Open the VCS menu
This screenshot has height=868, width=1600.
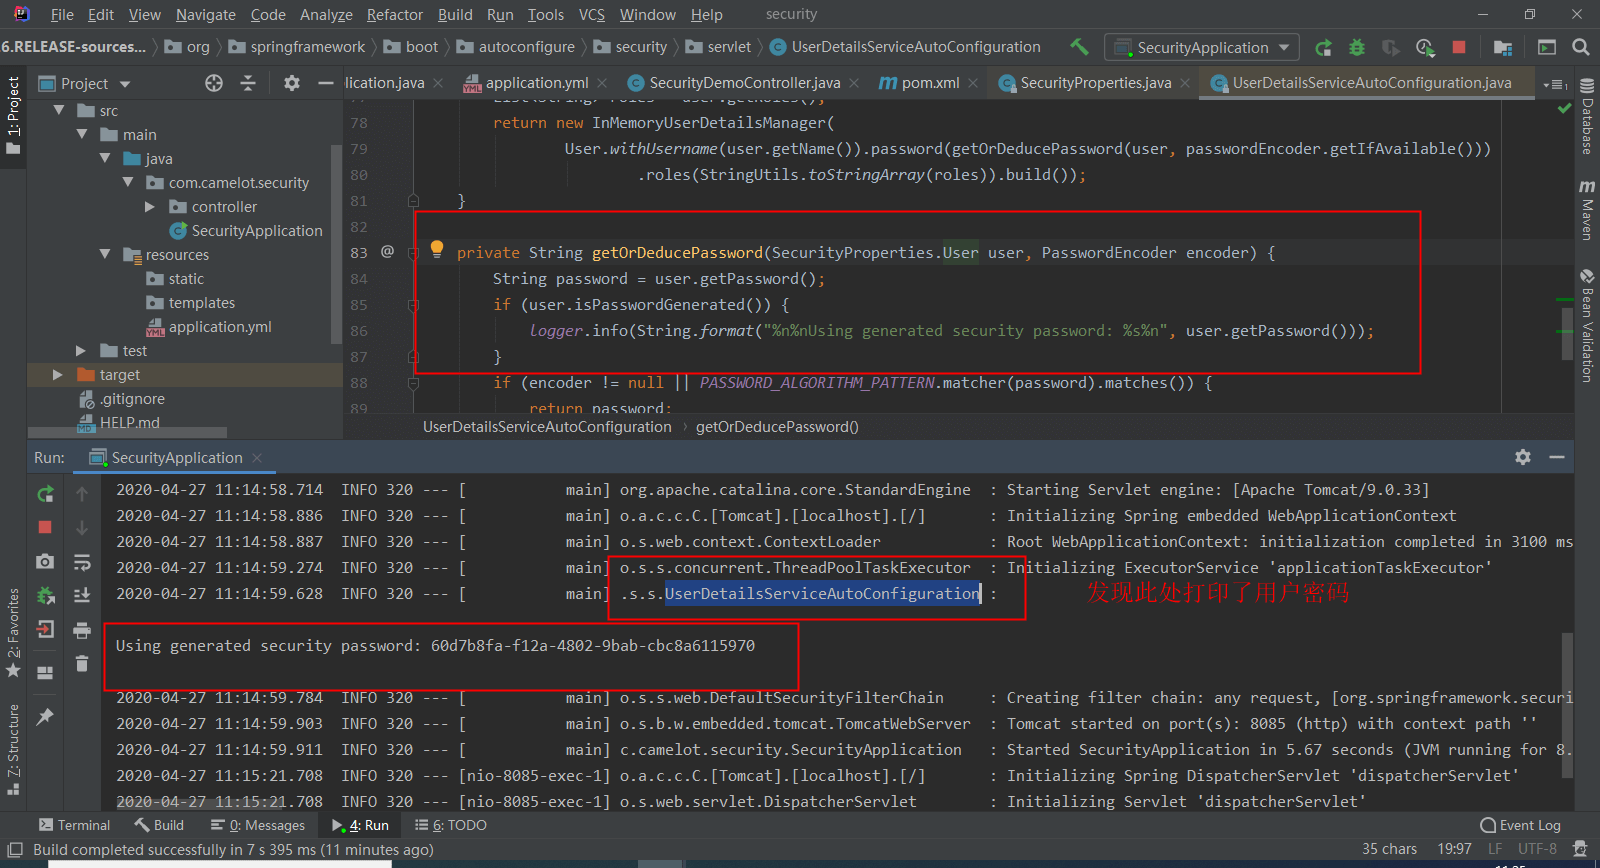click(592, 14)
